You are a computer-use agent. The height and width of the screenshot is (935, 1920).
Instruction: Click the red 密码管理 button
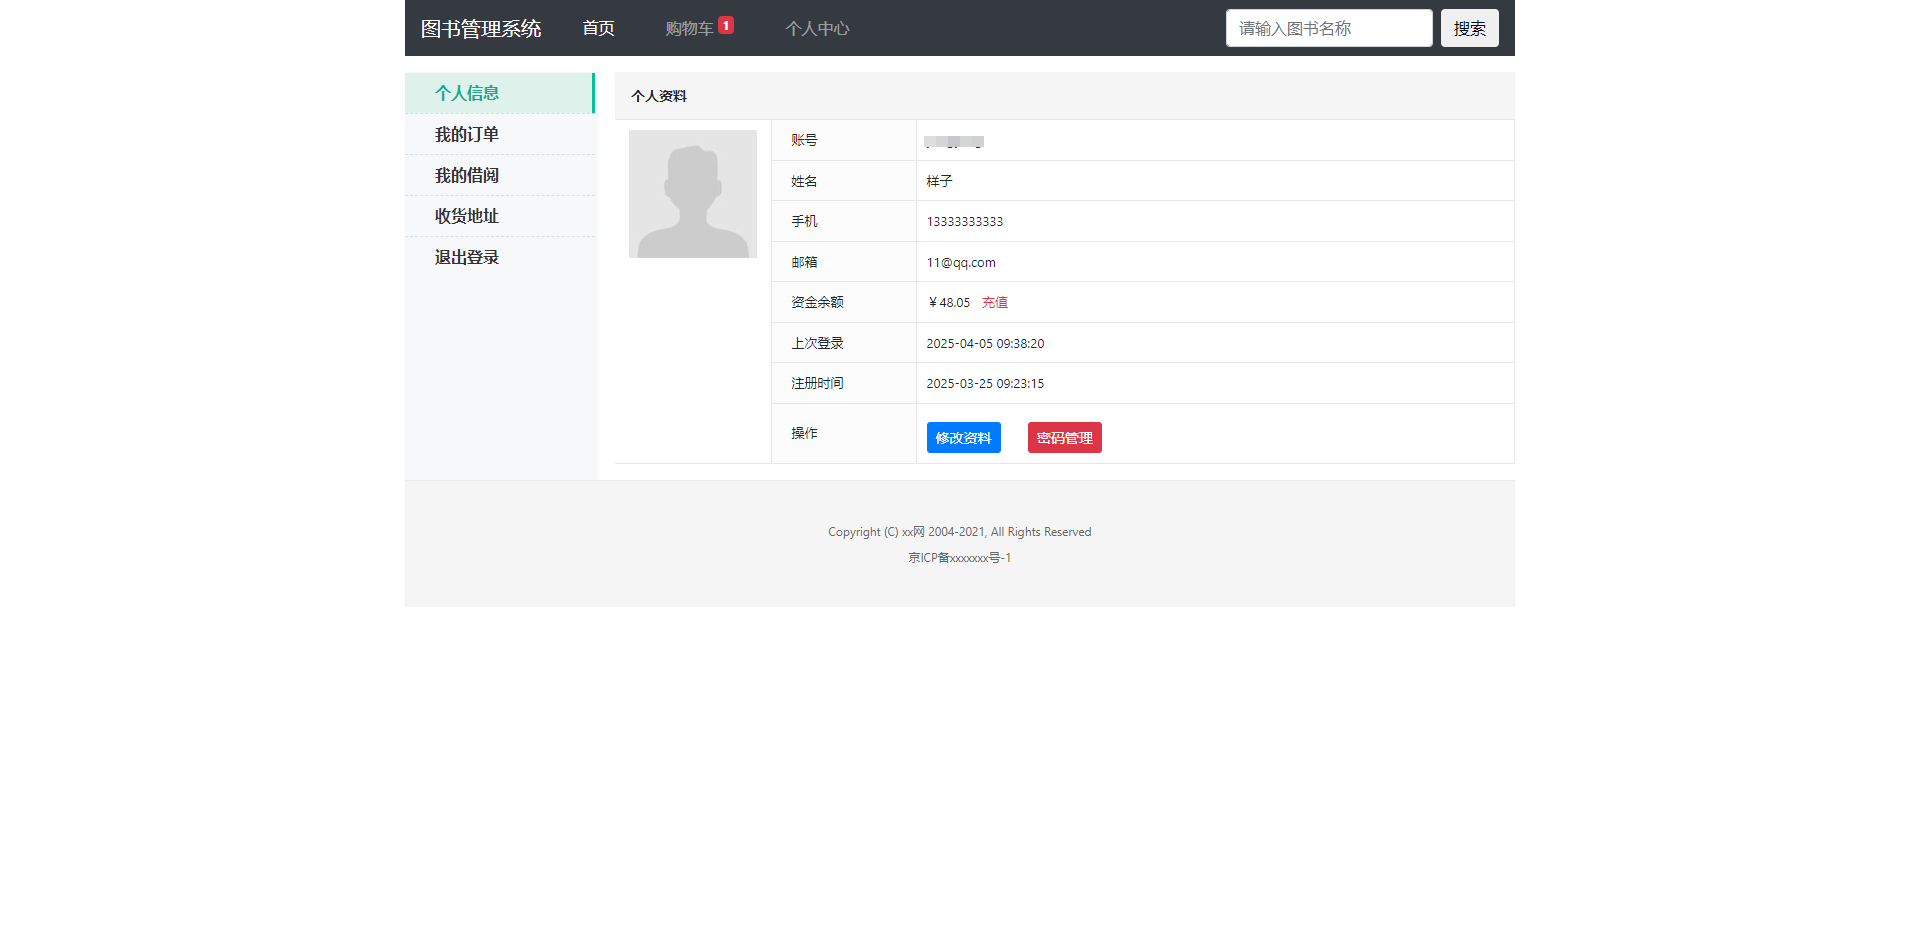click(x=1065, y=437)
